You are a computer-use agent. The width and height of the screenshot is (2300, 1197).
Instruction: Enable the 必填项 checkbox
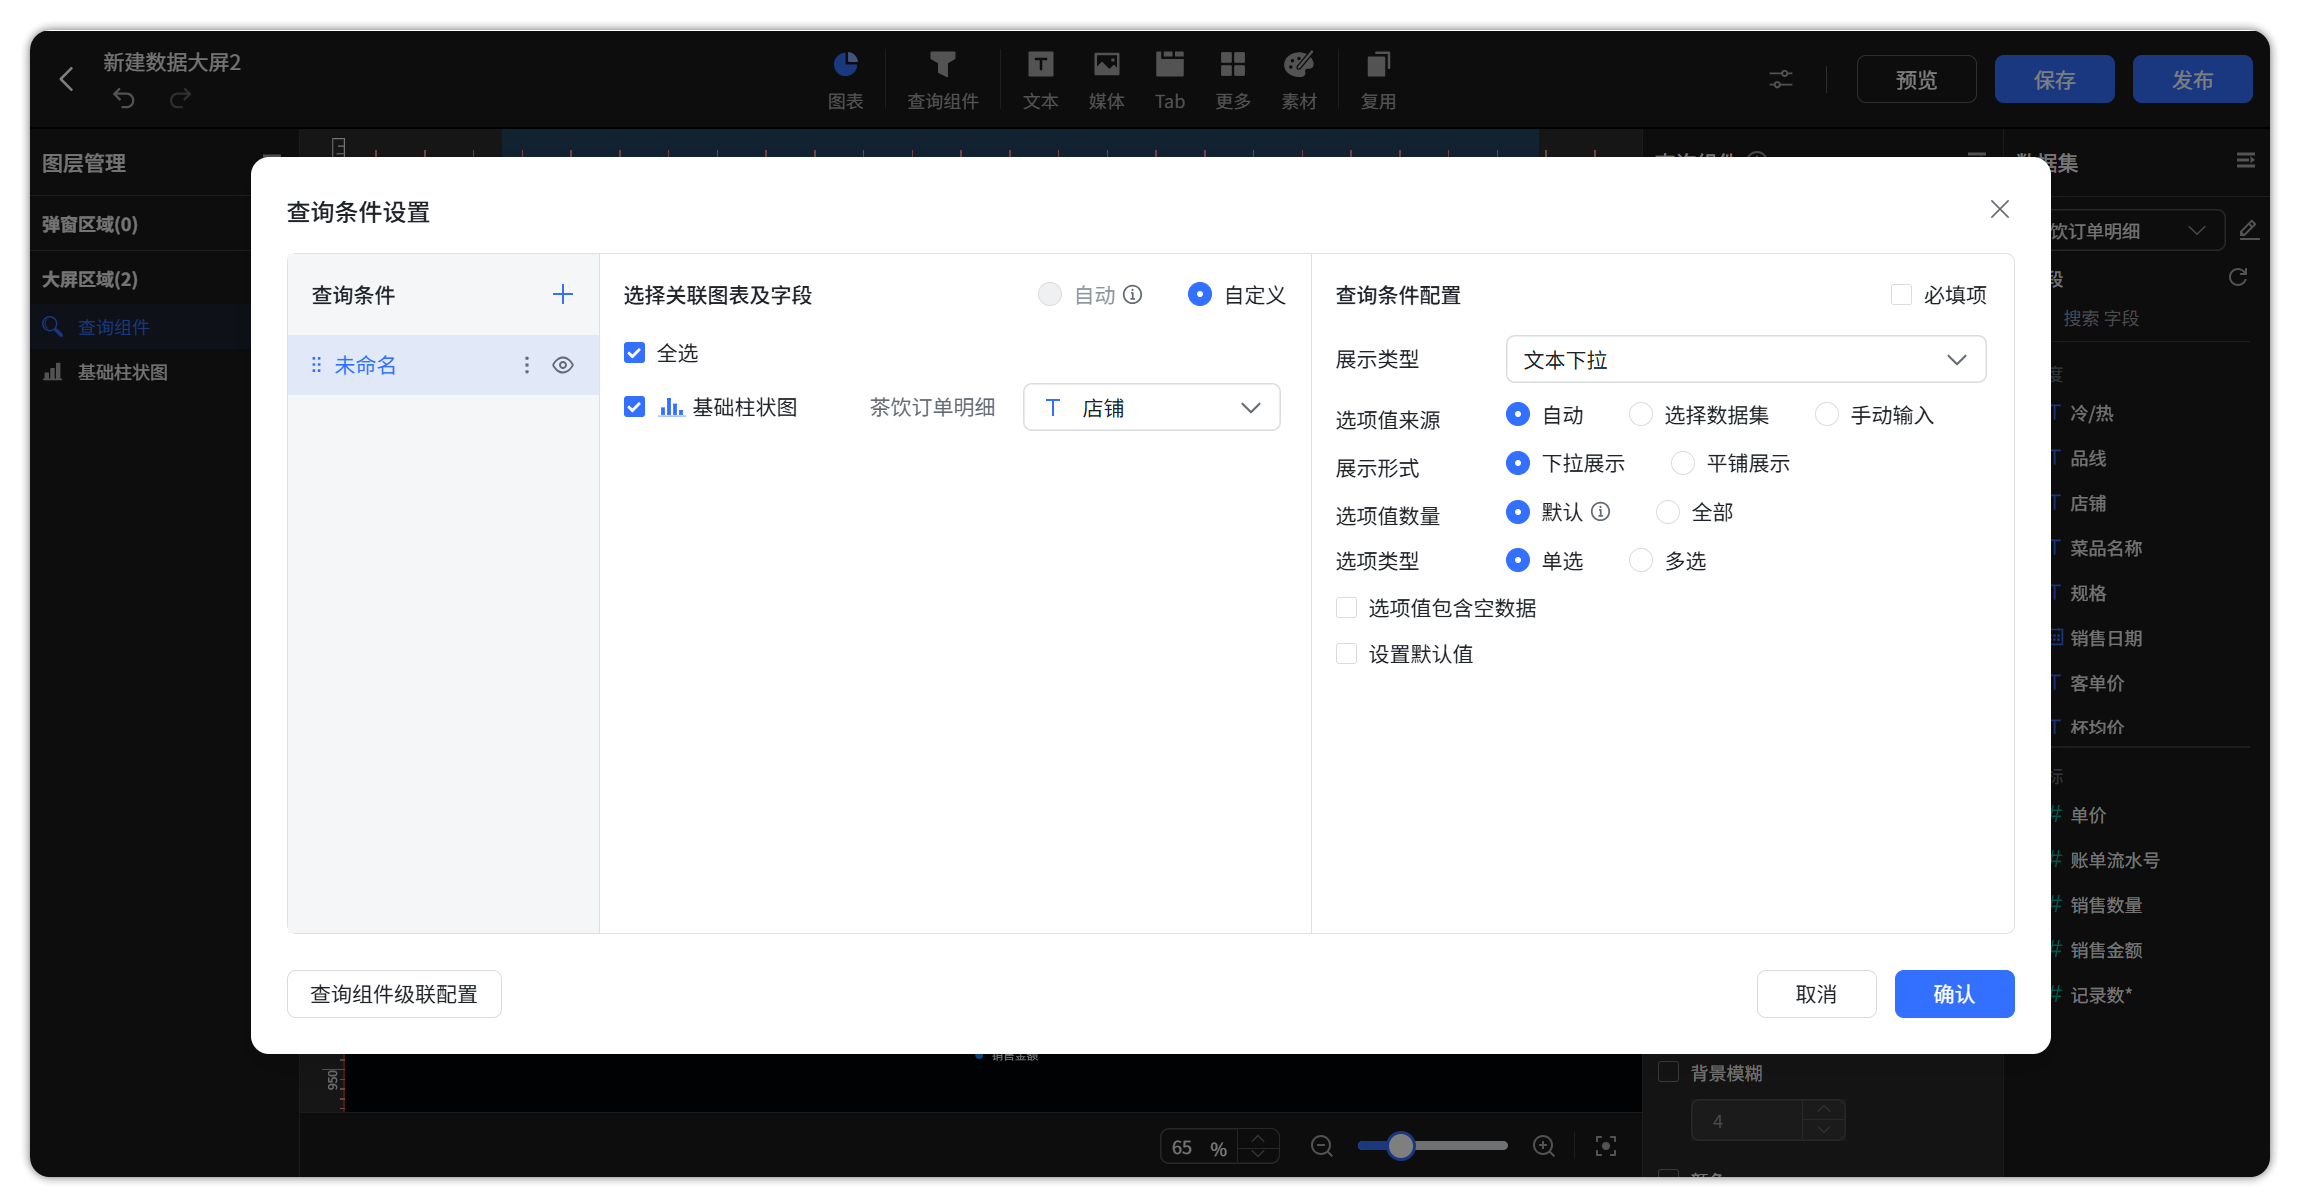coord(1901,295)
